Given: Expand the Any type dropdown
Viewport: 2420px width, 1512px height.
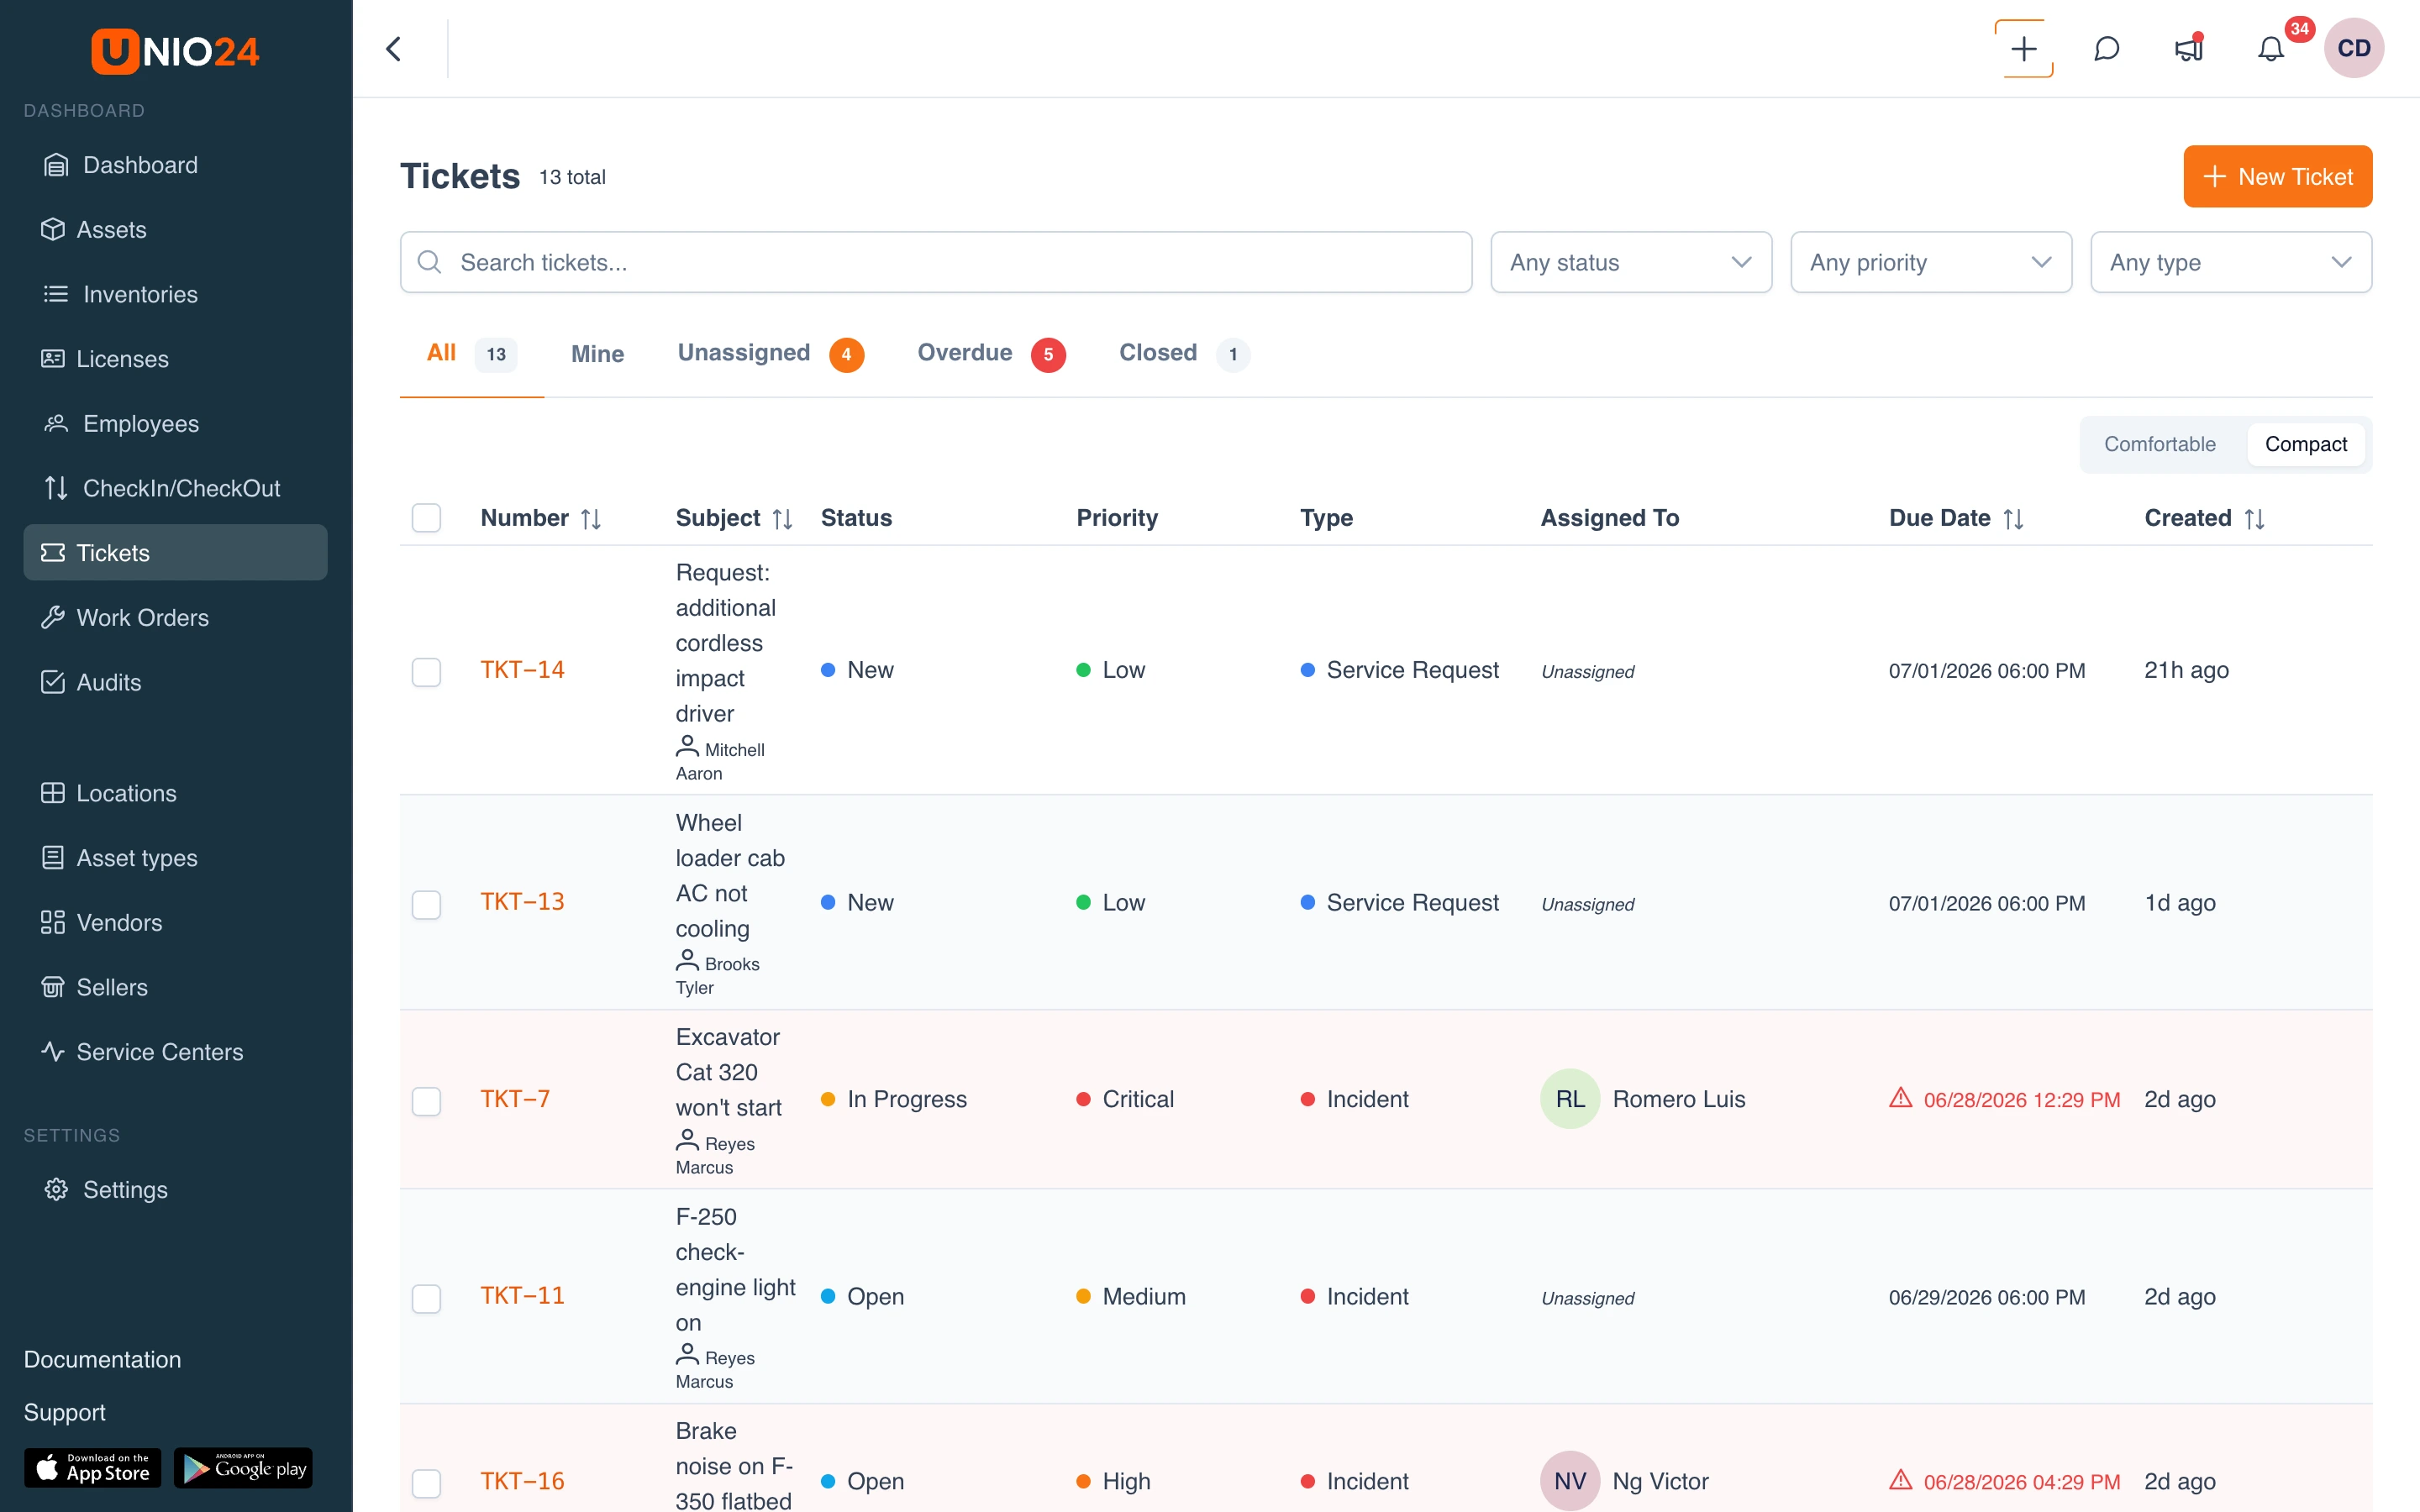Looking at the screenshot, I should pyautogui.click(x=2231, y=262).
